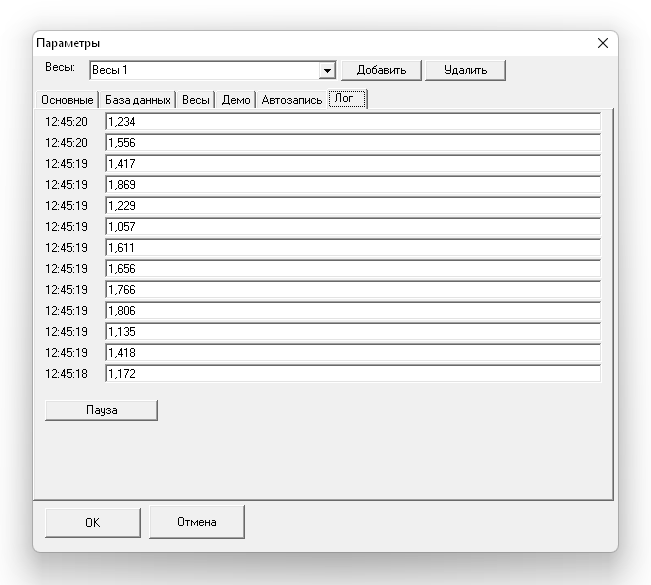The image size is (651, 585).
Task: Select the log field containing 1,869
Action: pyautogui.click(x=352, y=185)
